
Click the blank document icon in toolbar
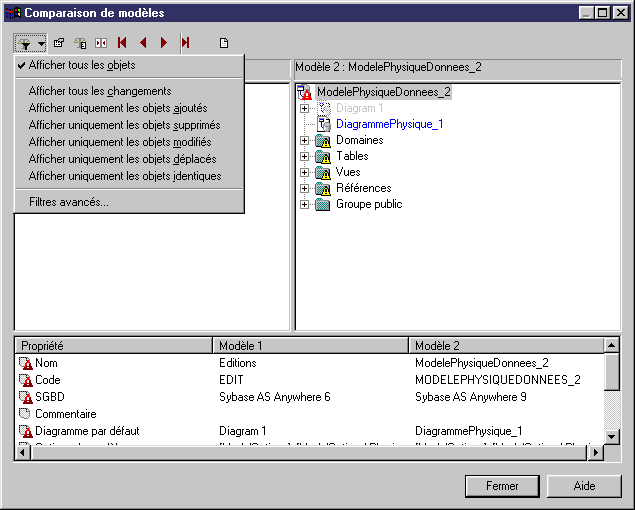pyautogui.click(x=224, y=43)
